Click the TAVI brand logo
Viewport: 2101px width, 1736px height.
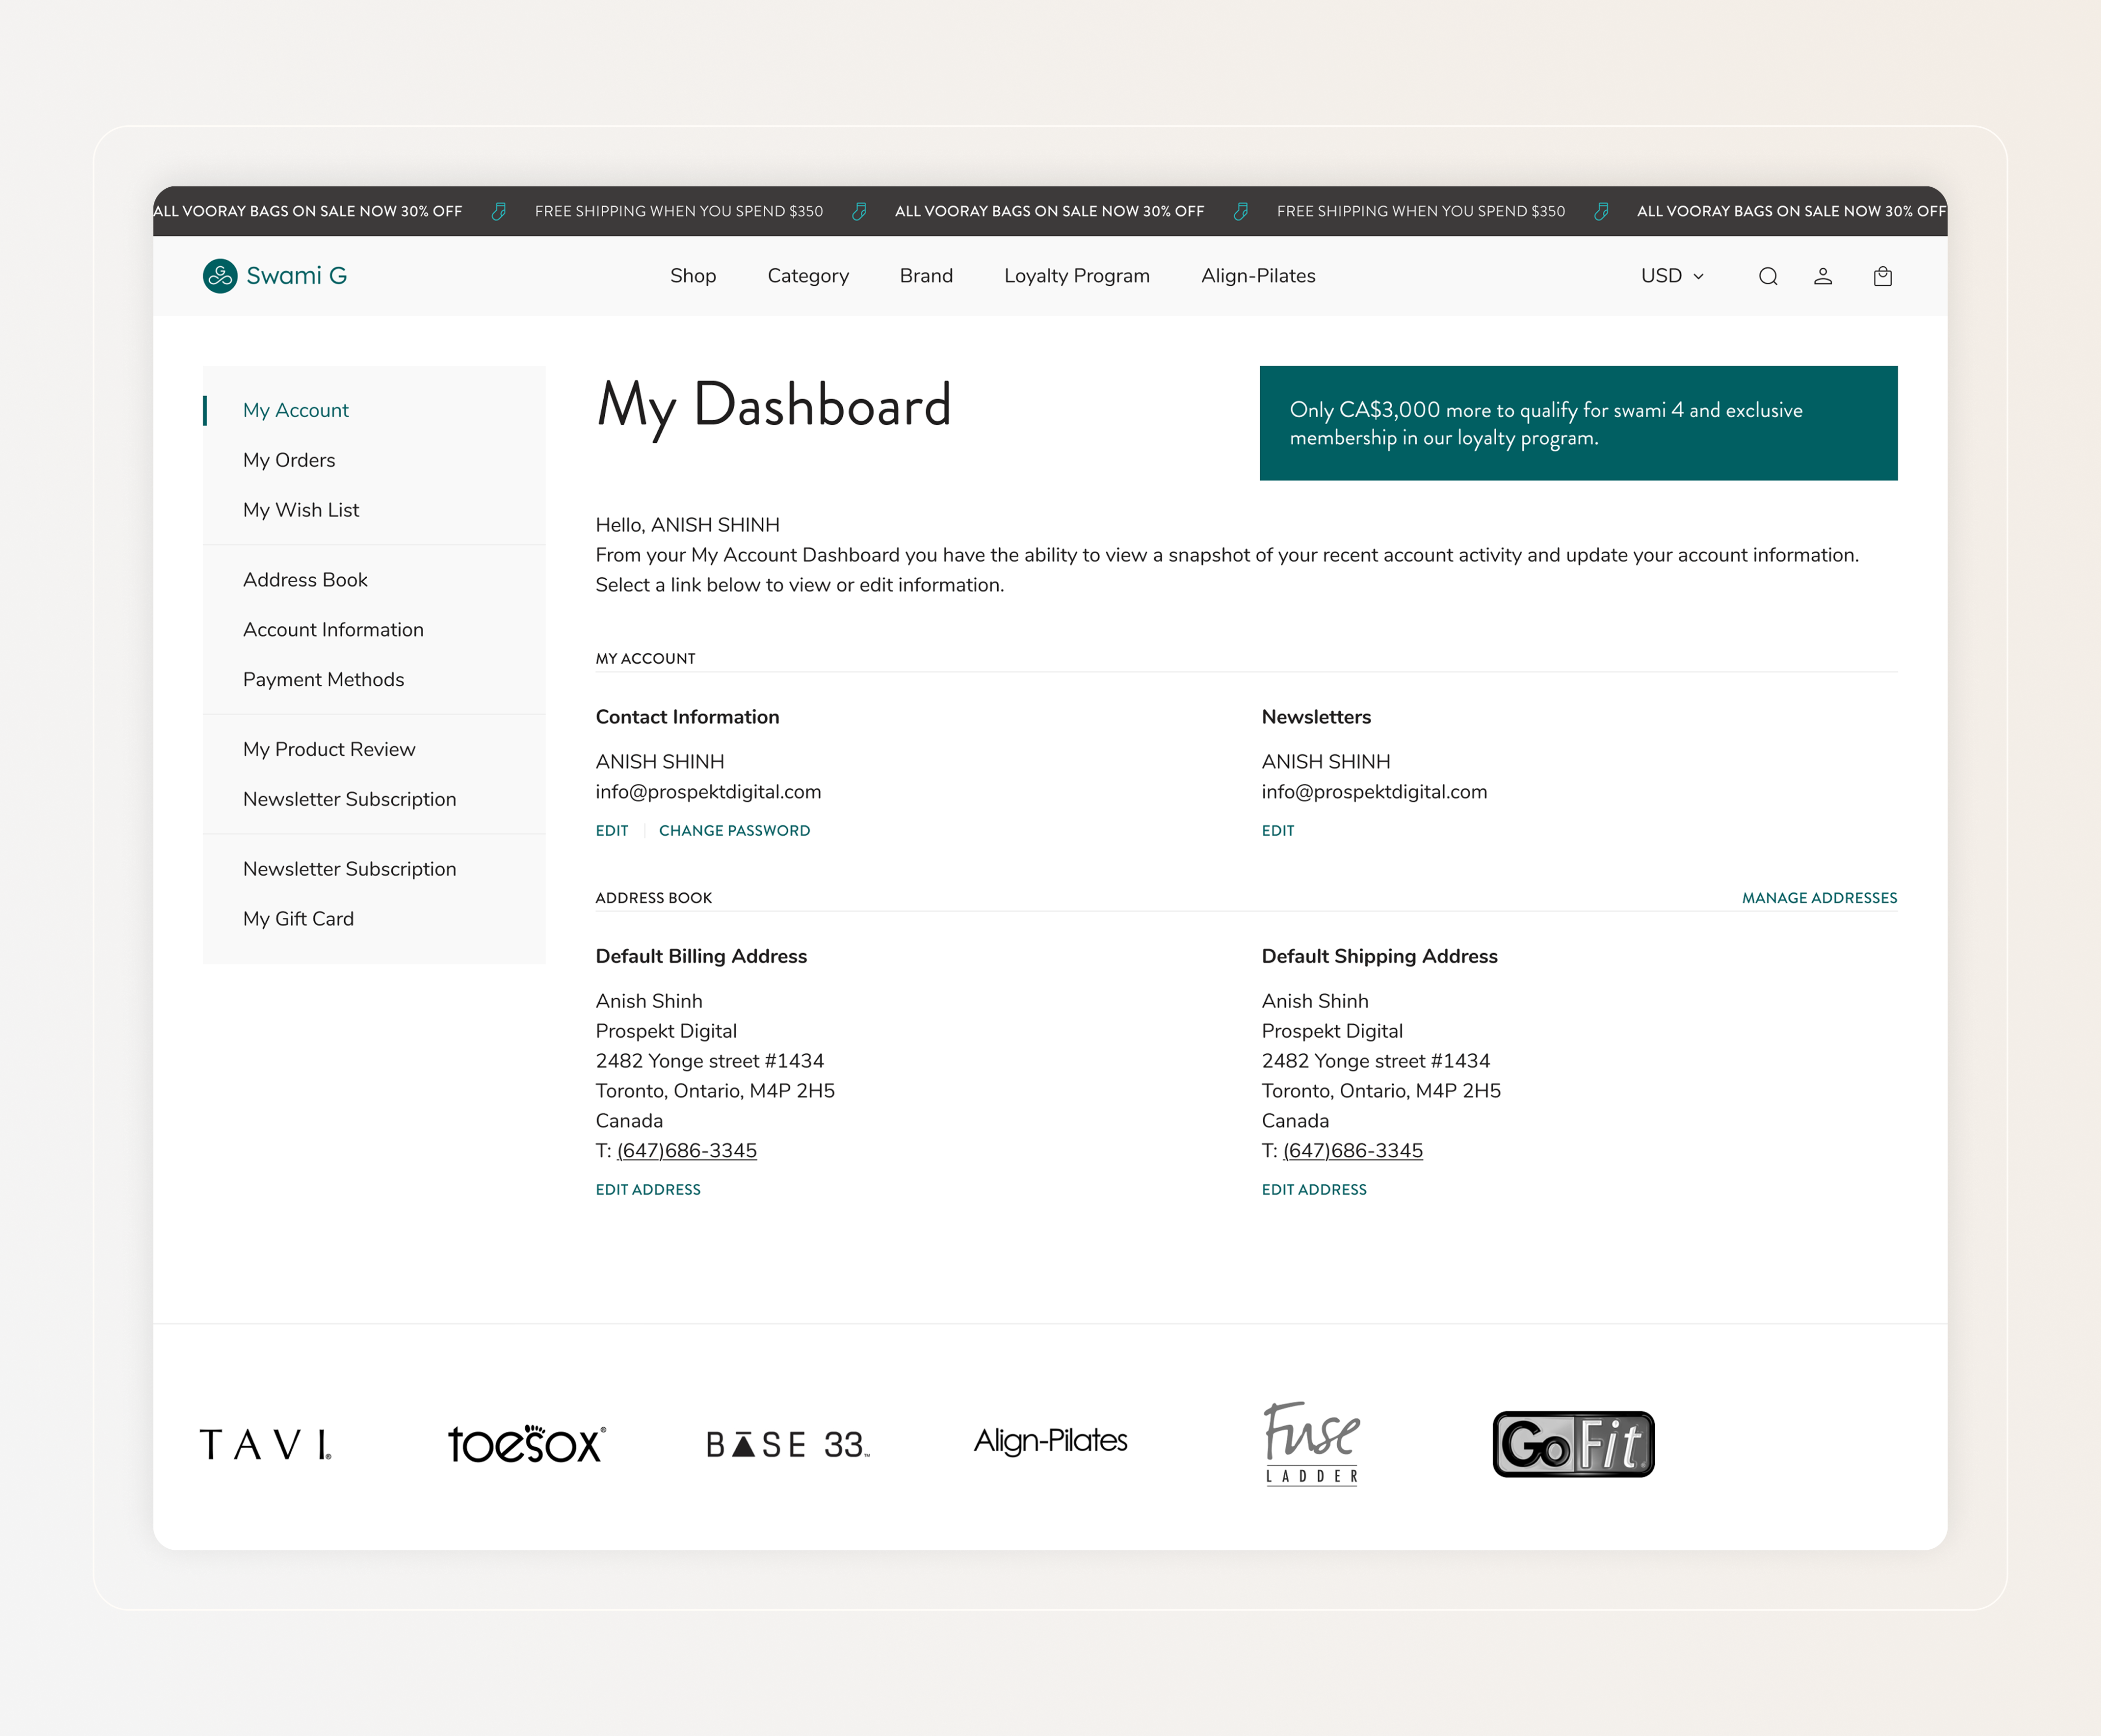266,1444
